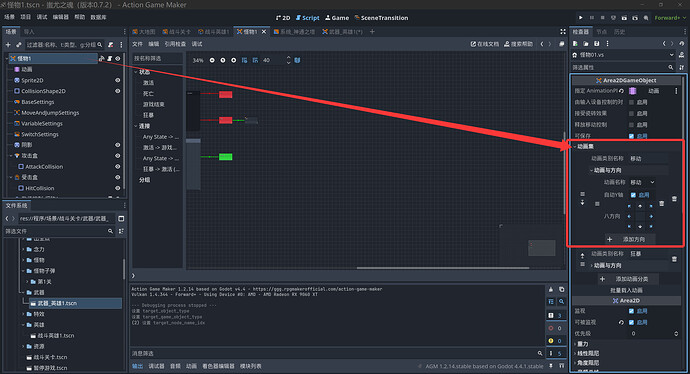The height and width of the screenshot is (374, 690).
Task: Click the new resource icon in inspector
Action: [x=575, y=44]
